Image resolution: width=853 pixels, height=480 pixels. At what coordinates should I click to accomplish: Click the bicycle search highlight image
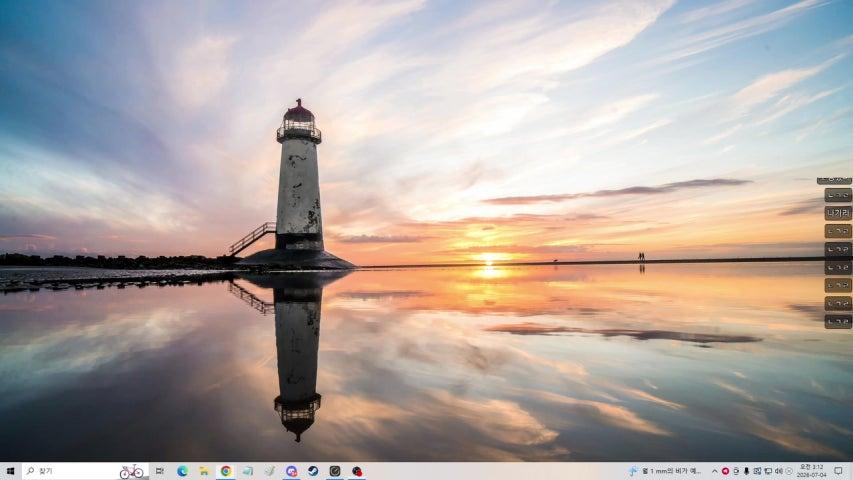pyautogui.click(x=131, y=471)
